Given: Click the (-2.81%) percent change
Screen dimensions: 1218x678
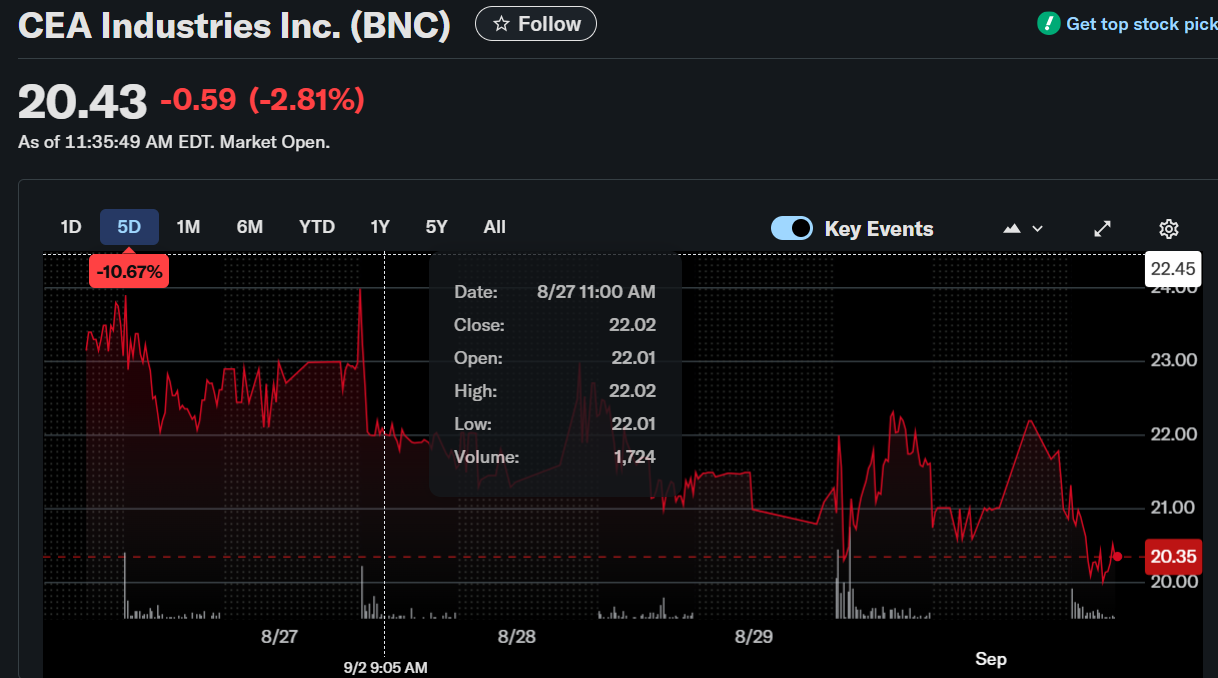Looking at the screenshot, I should 306,100.
